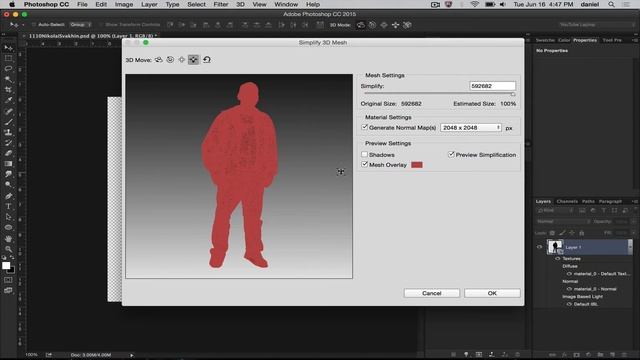Click the Reset camera view icon in dialog
The width and height of the screenshot is (640, 360).
point(207,60)
